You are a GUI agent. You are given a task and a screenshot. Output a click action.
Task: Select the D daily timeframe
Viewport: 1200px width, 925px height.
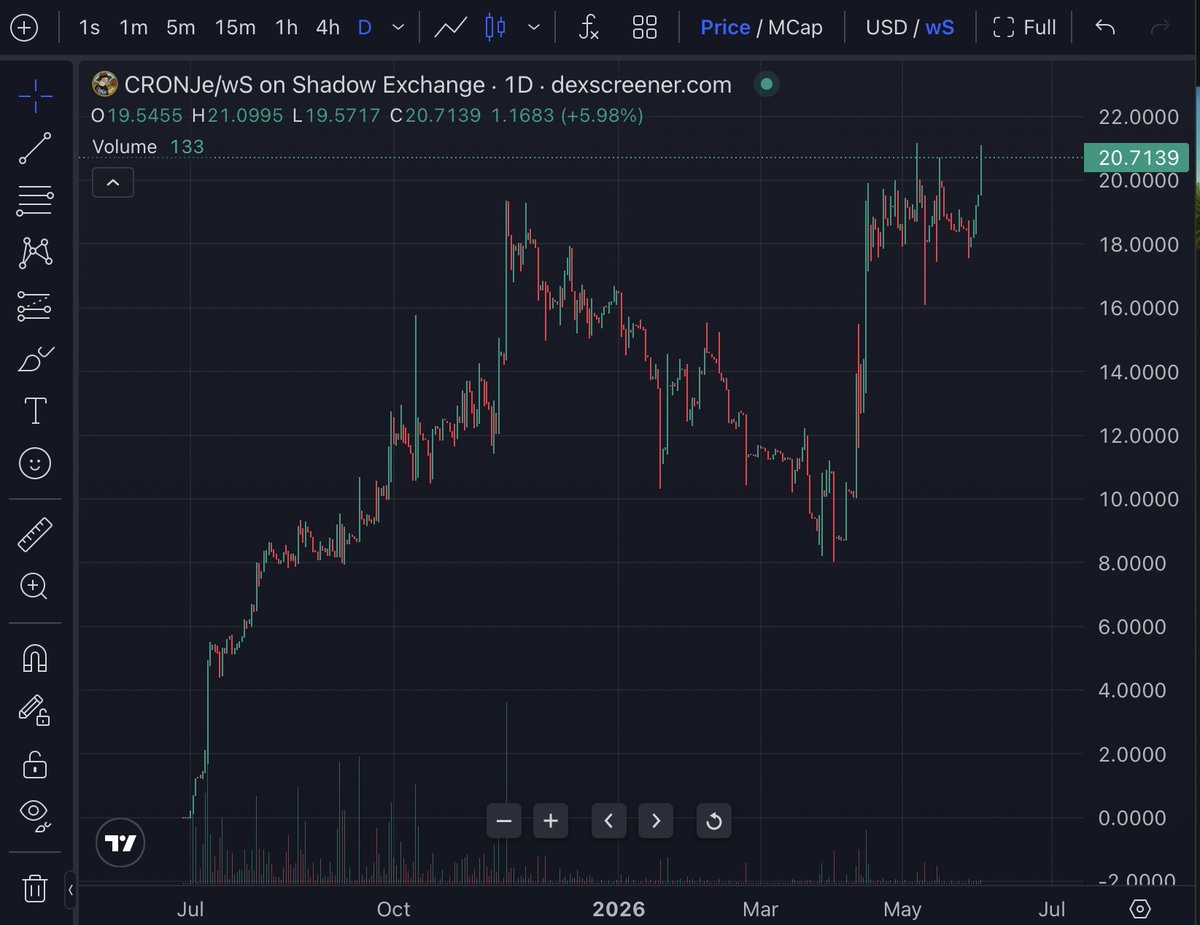coord(364,28)
